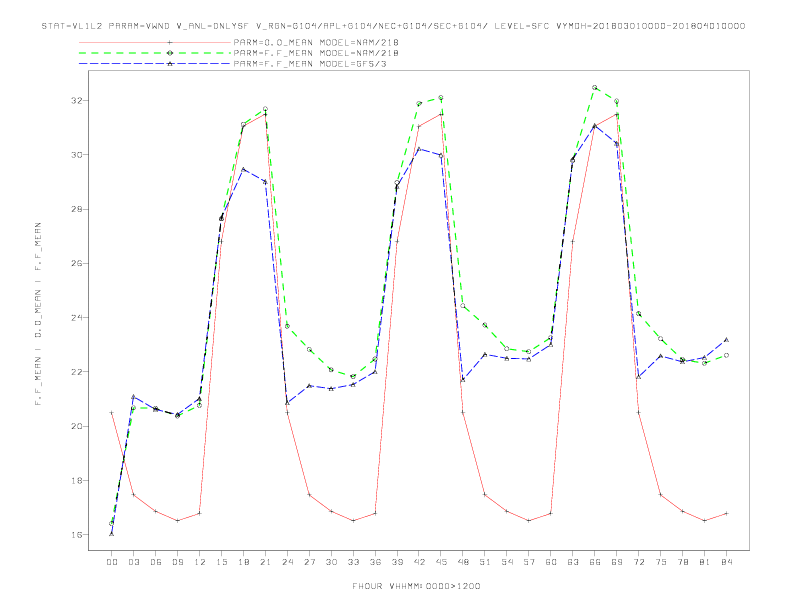Click y-axis tick value 22
The width and height of the screenshot is (792, 612).
click(x=76, y=372)
